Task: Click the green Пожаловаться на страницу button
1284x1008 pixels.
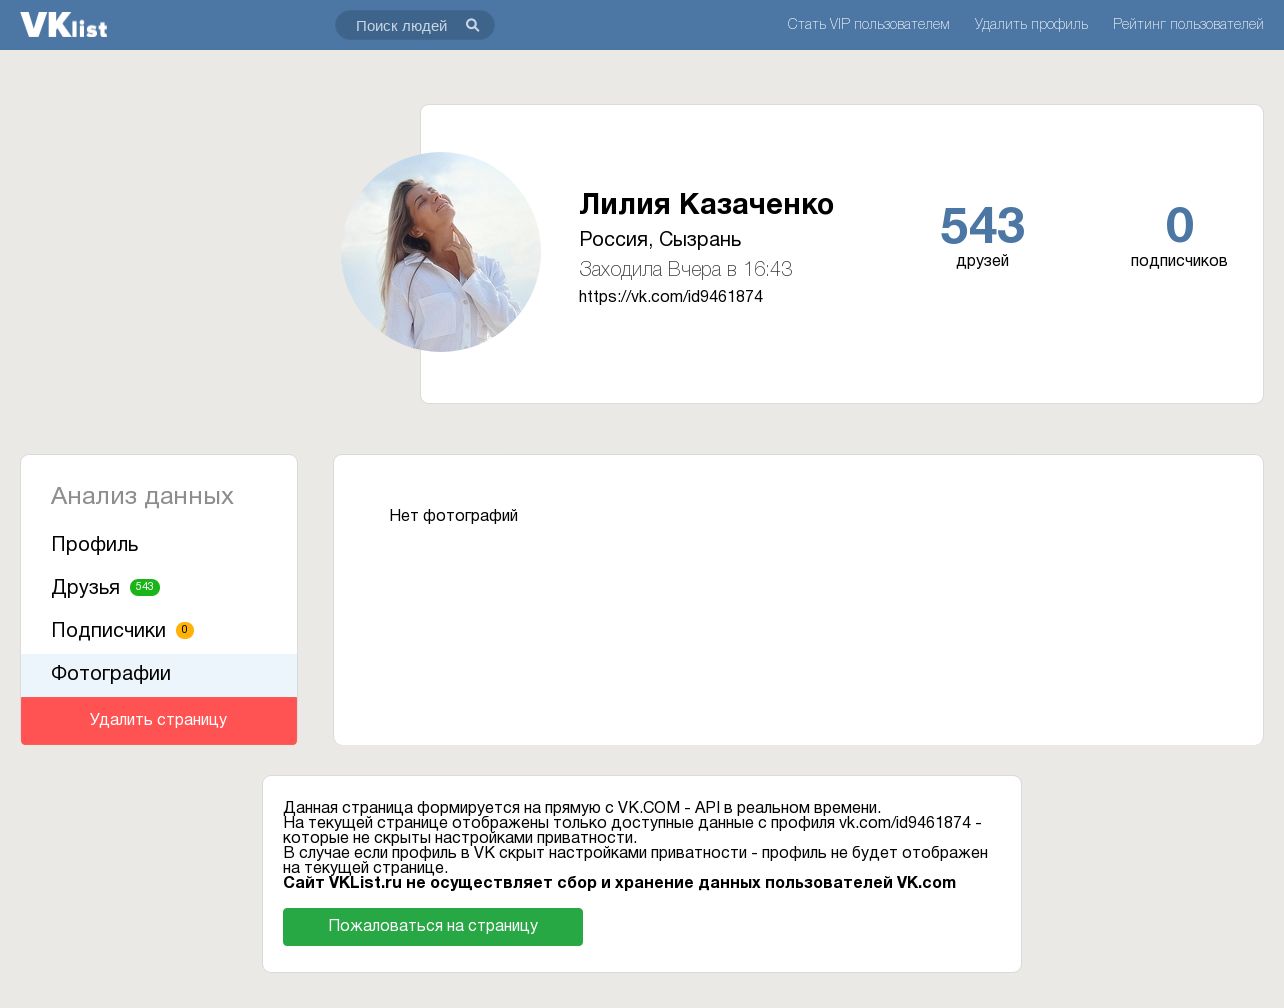Action: [x=433, y=927]
